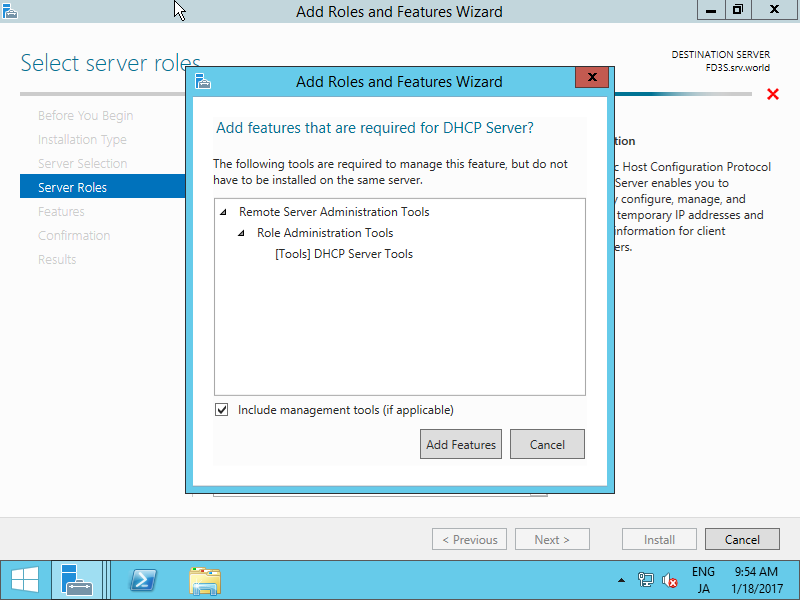Show hidden tray icons arrow
The image size is (800, 600).
pos(621,581)
